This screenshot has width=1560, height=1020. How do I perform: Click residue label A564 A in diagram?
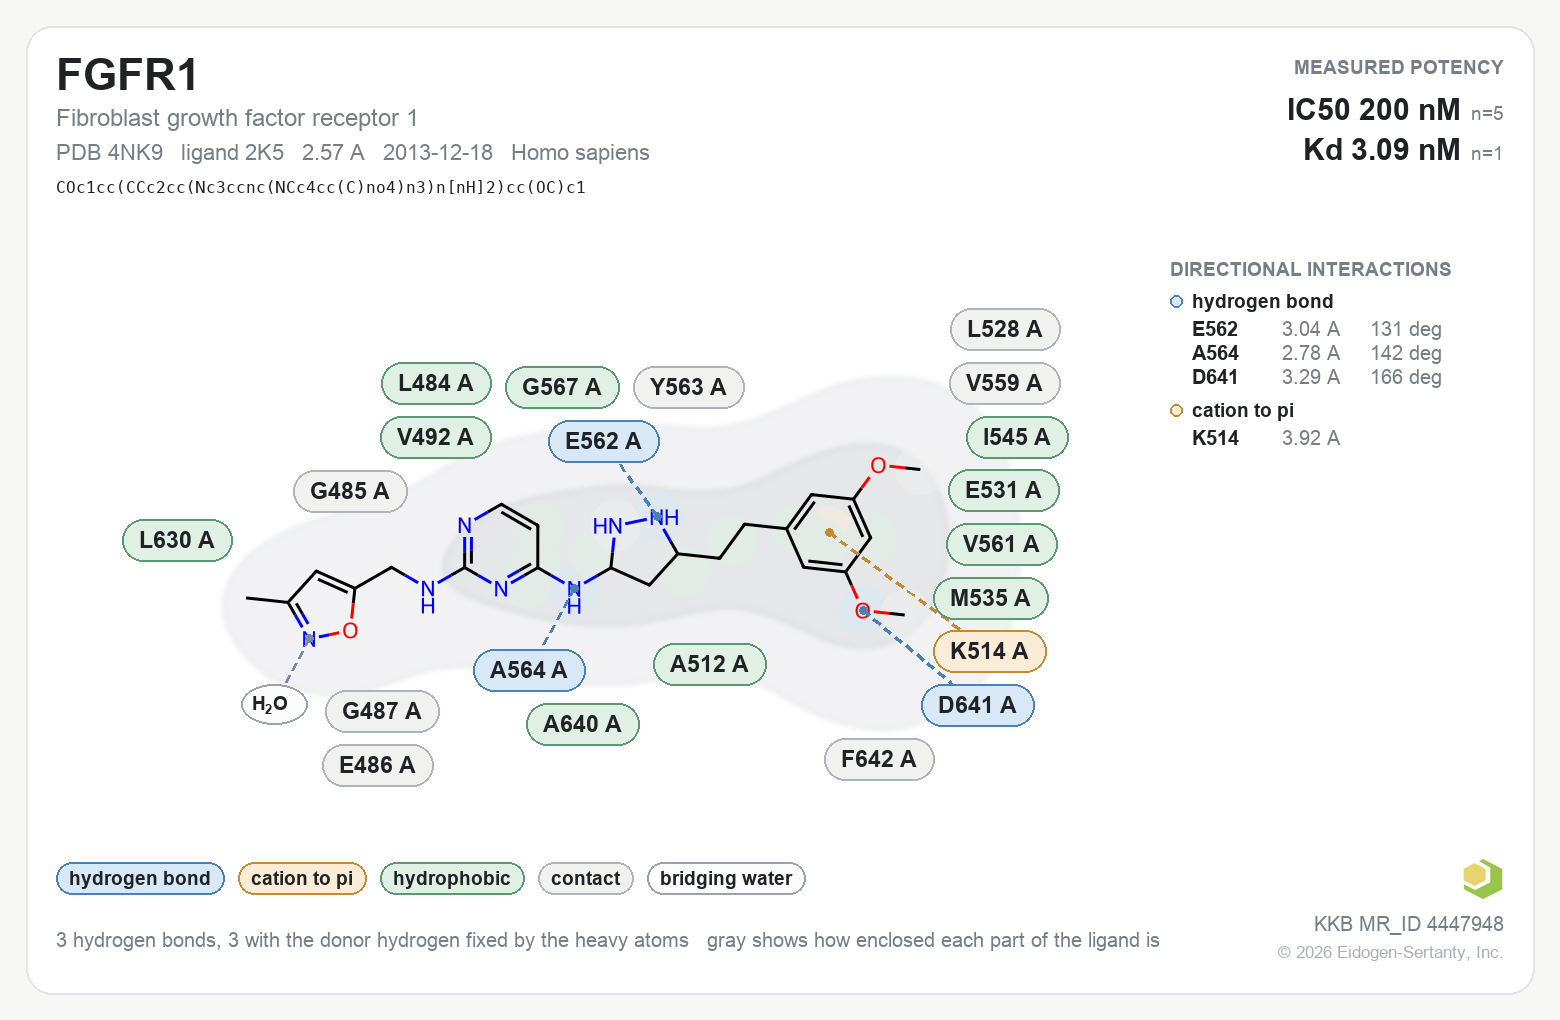point(529,670)
